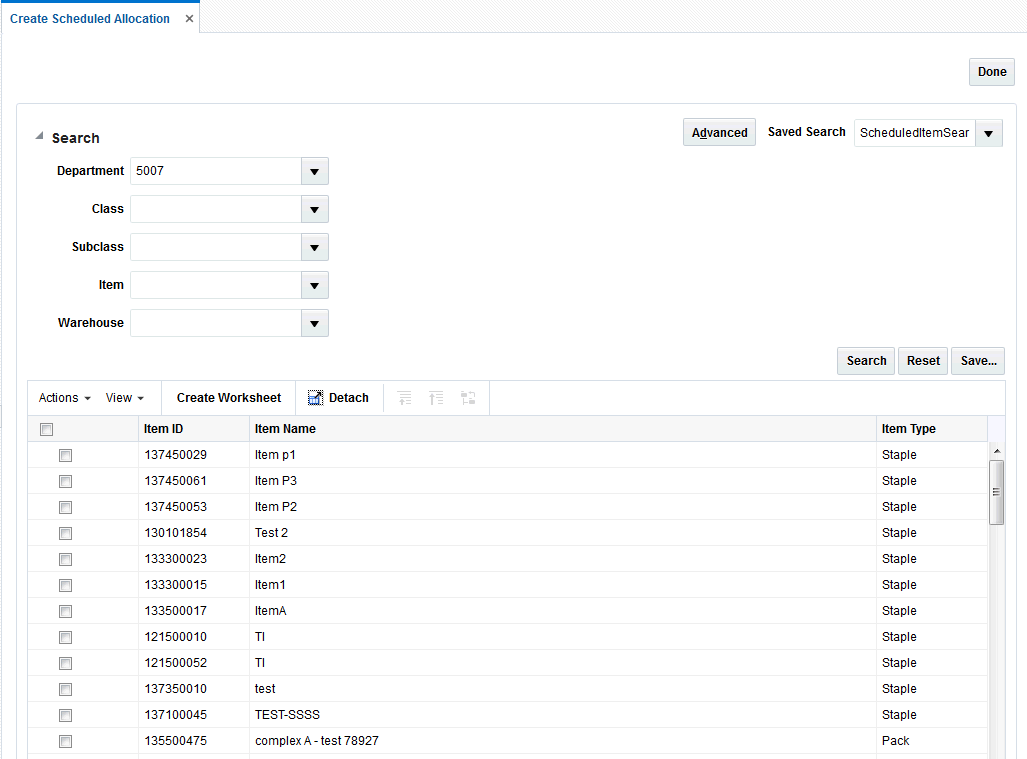The image size is (1027, 759).
Task: Open the ScheduledItemSear saved search dropdown
Action: click(988, 132)
